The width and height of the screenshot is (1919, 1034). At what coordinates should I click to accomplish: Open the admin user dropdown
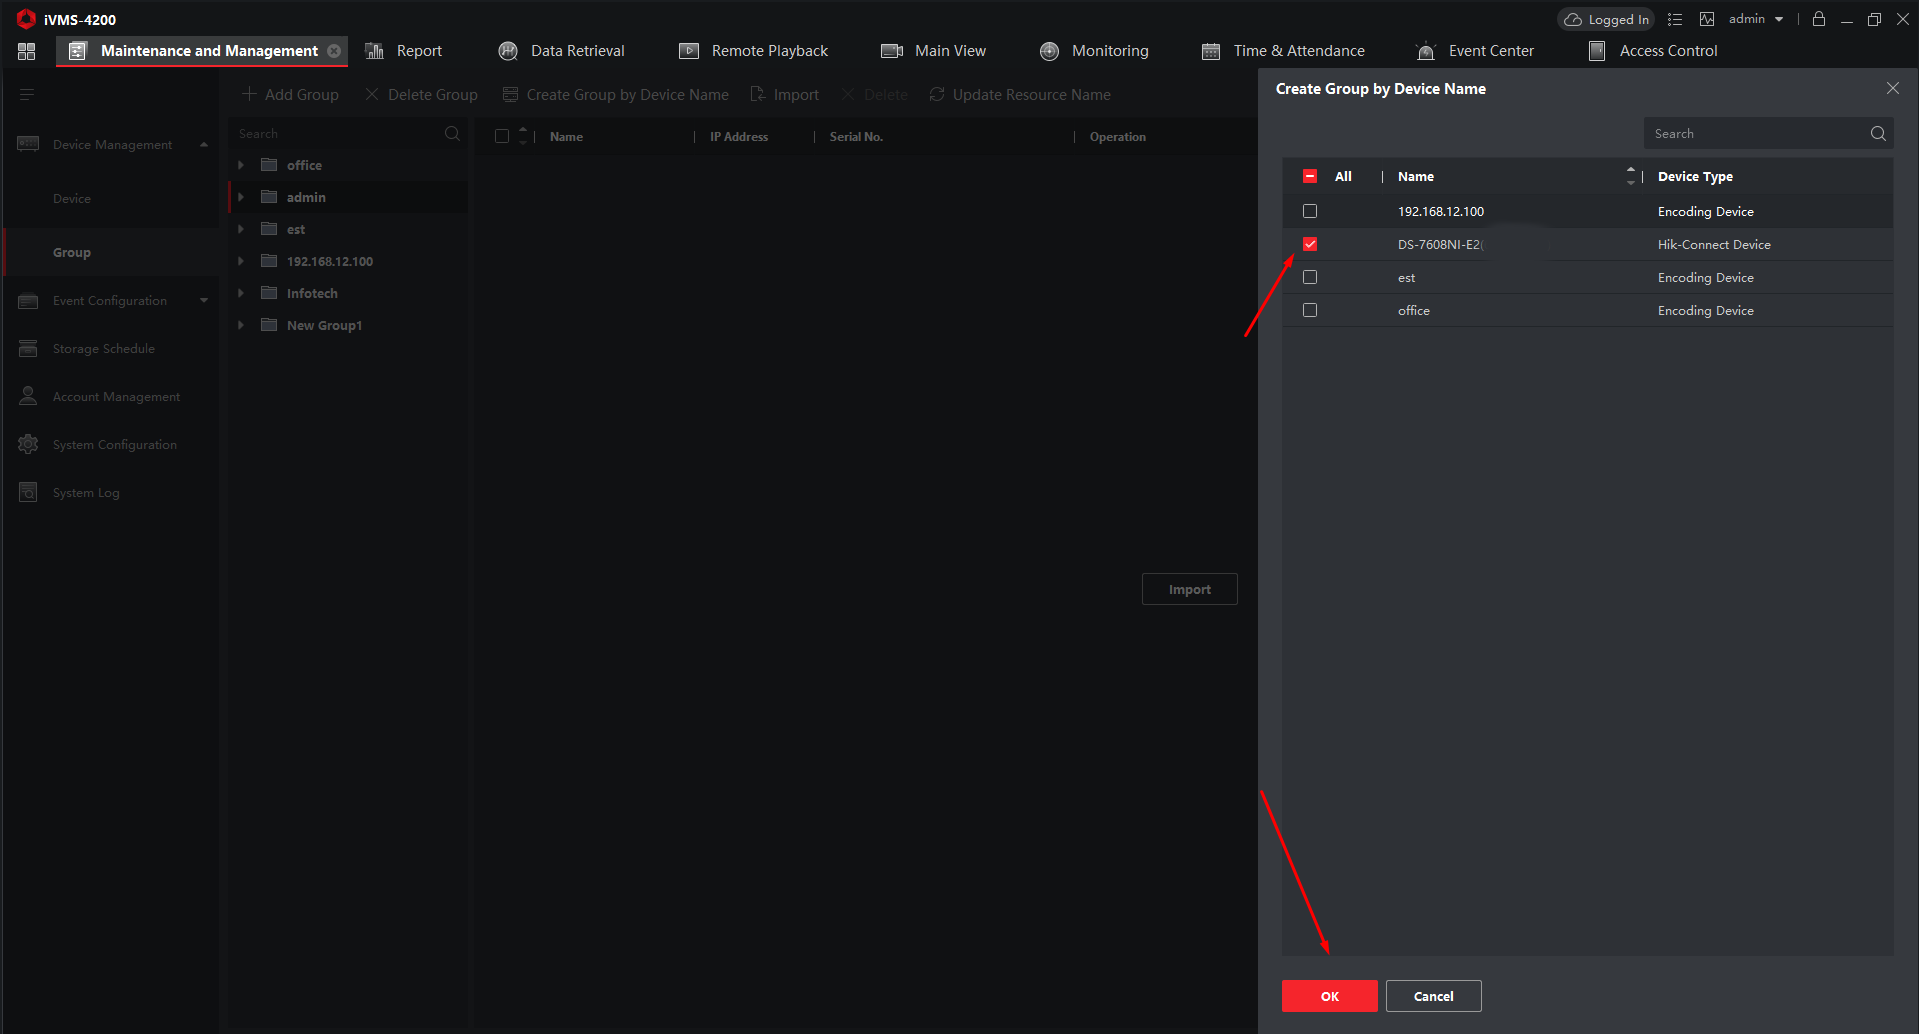pyautogui.click(x=1755, y=19)
